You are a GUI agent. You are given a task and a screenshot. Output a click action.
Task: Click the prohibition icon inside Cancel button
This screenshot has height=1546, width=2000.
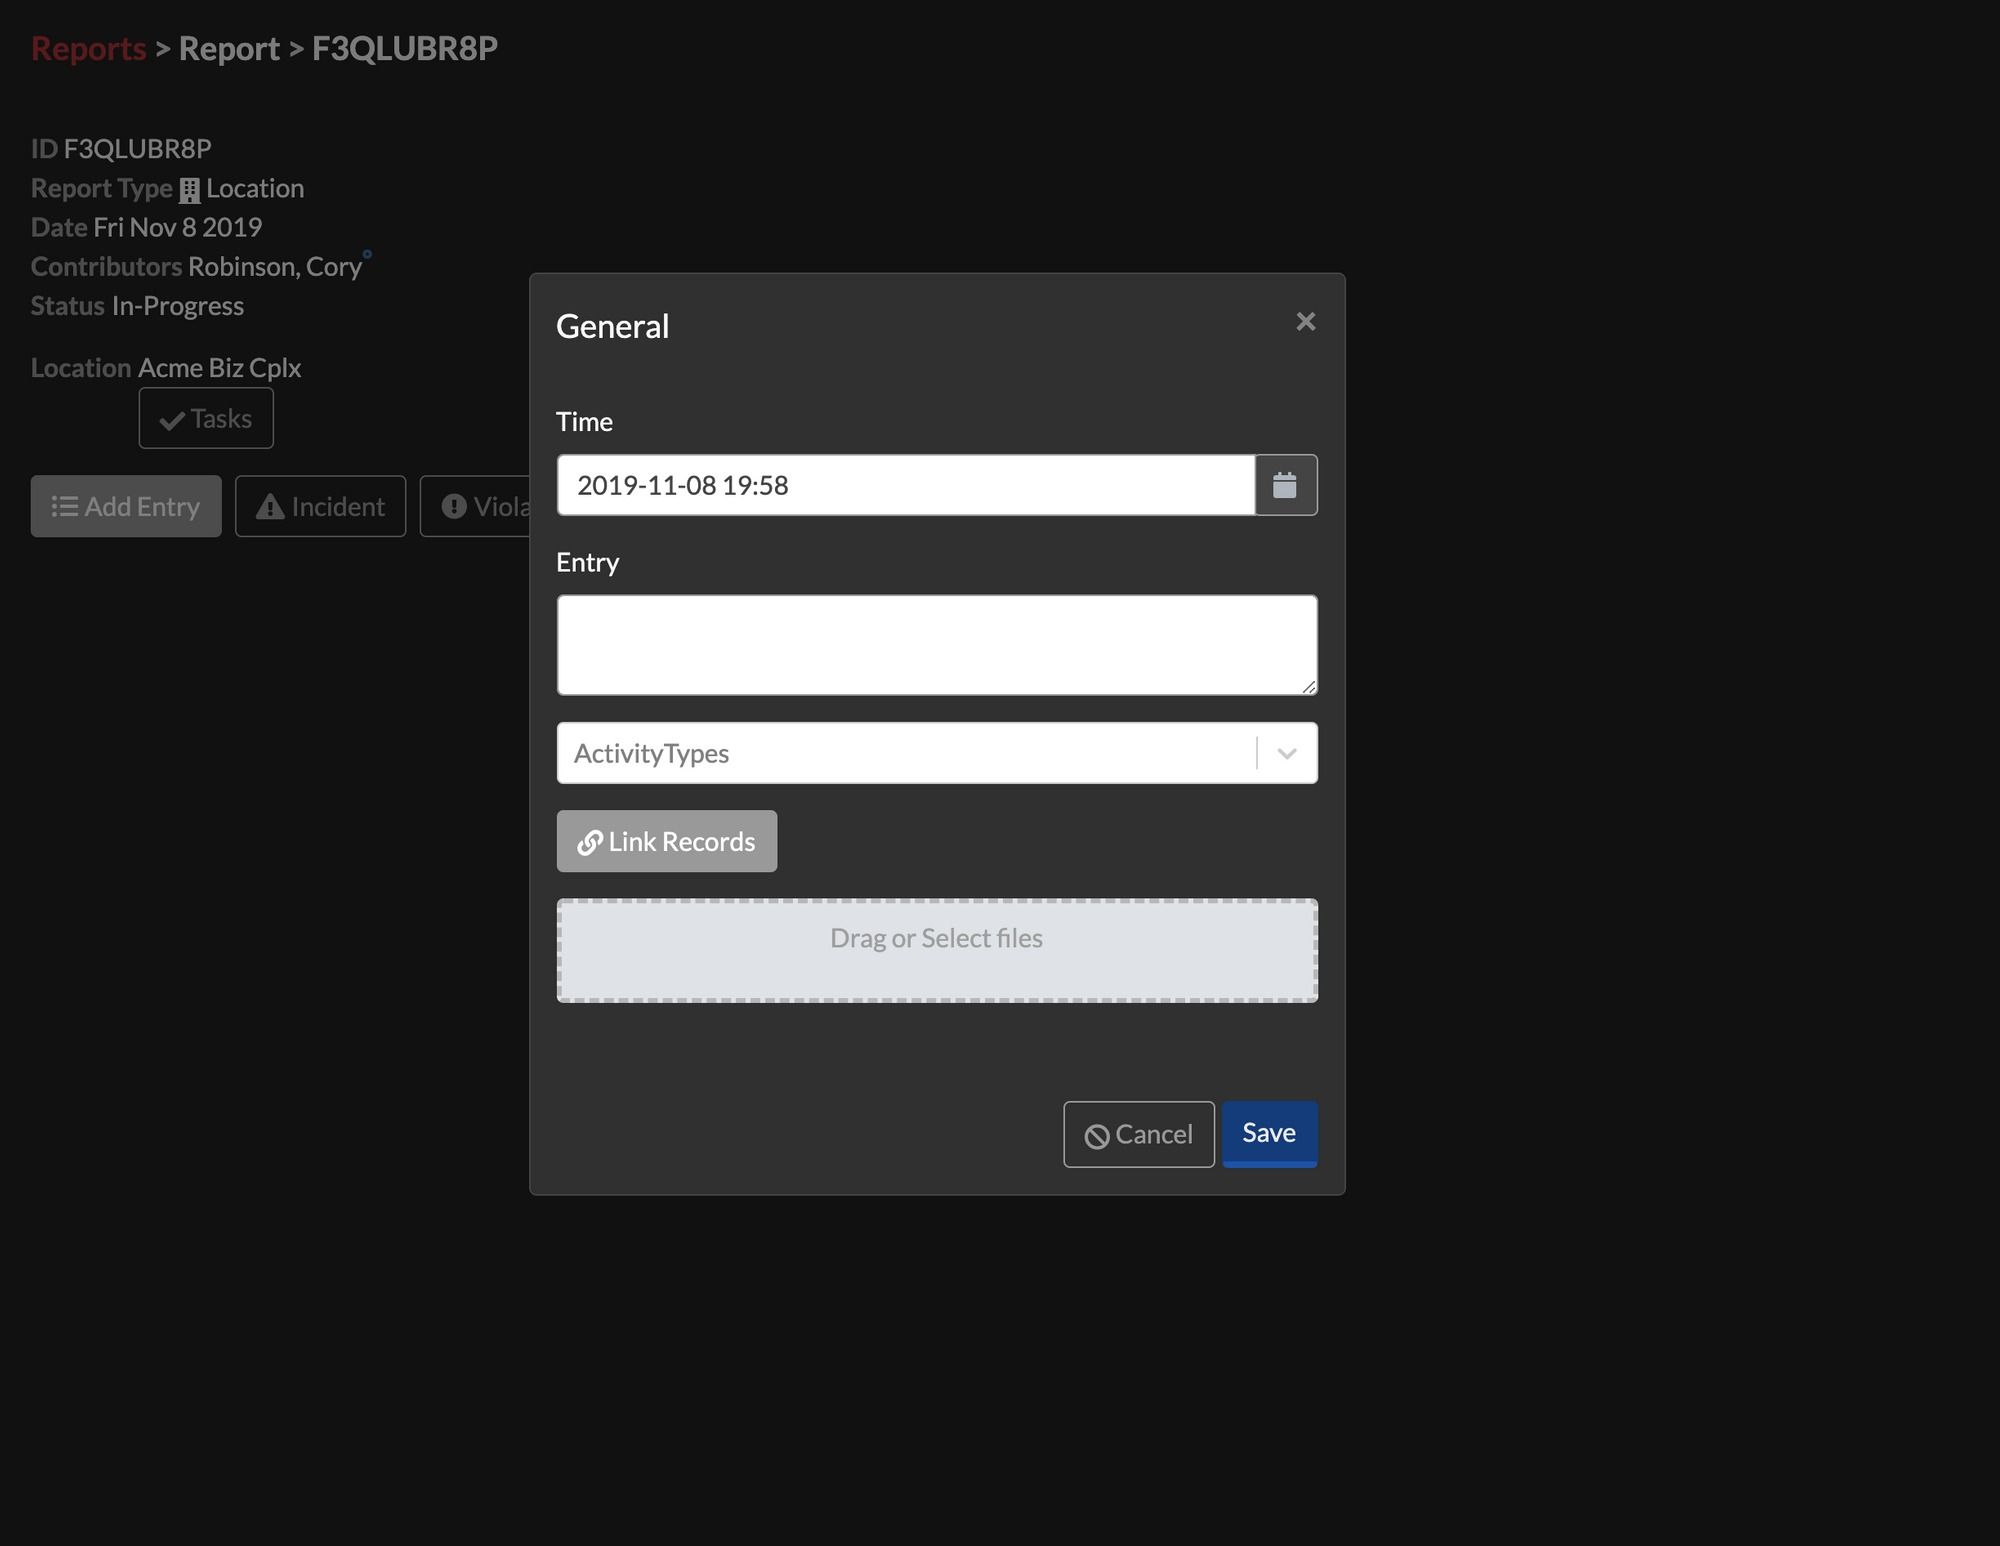pos(1098,1134)
